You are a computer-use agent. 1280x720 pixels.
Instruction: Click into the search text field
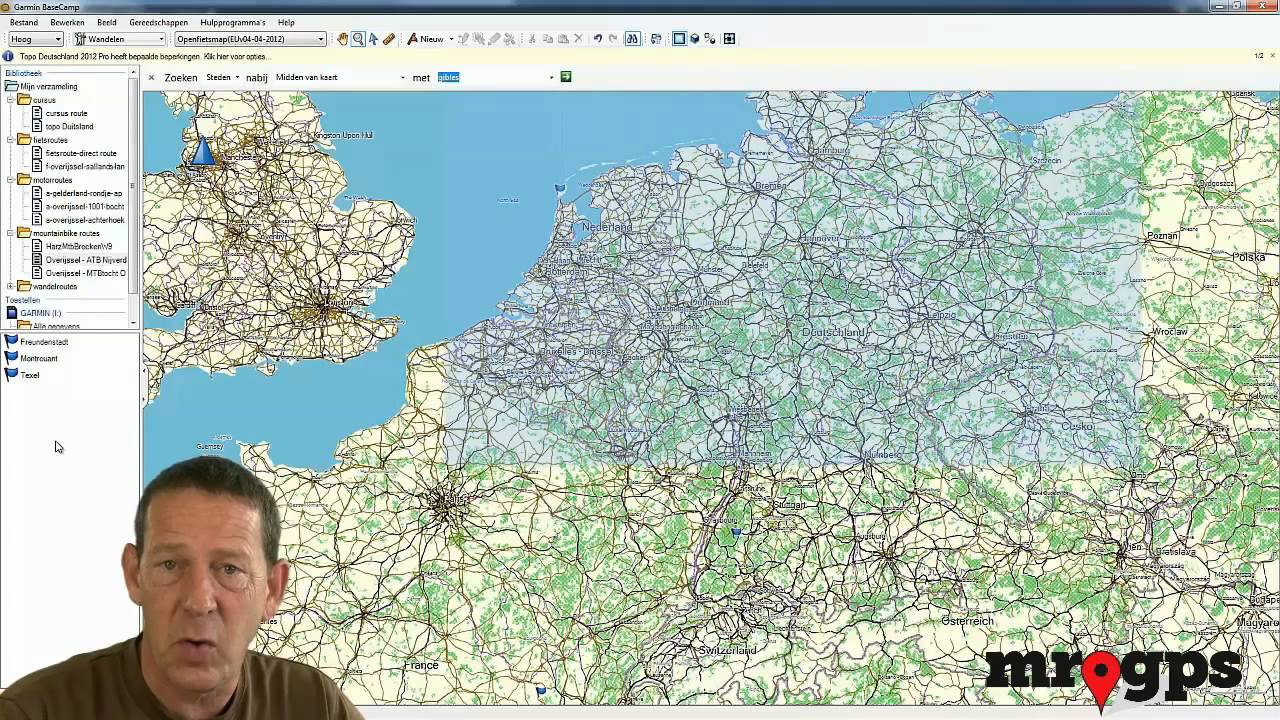[491, 77]
